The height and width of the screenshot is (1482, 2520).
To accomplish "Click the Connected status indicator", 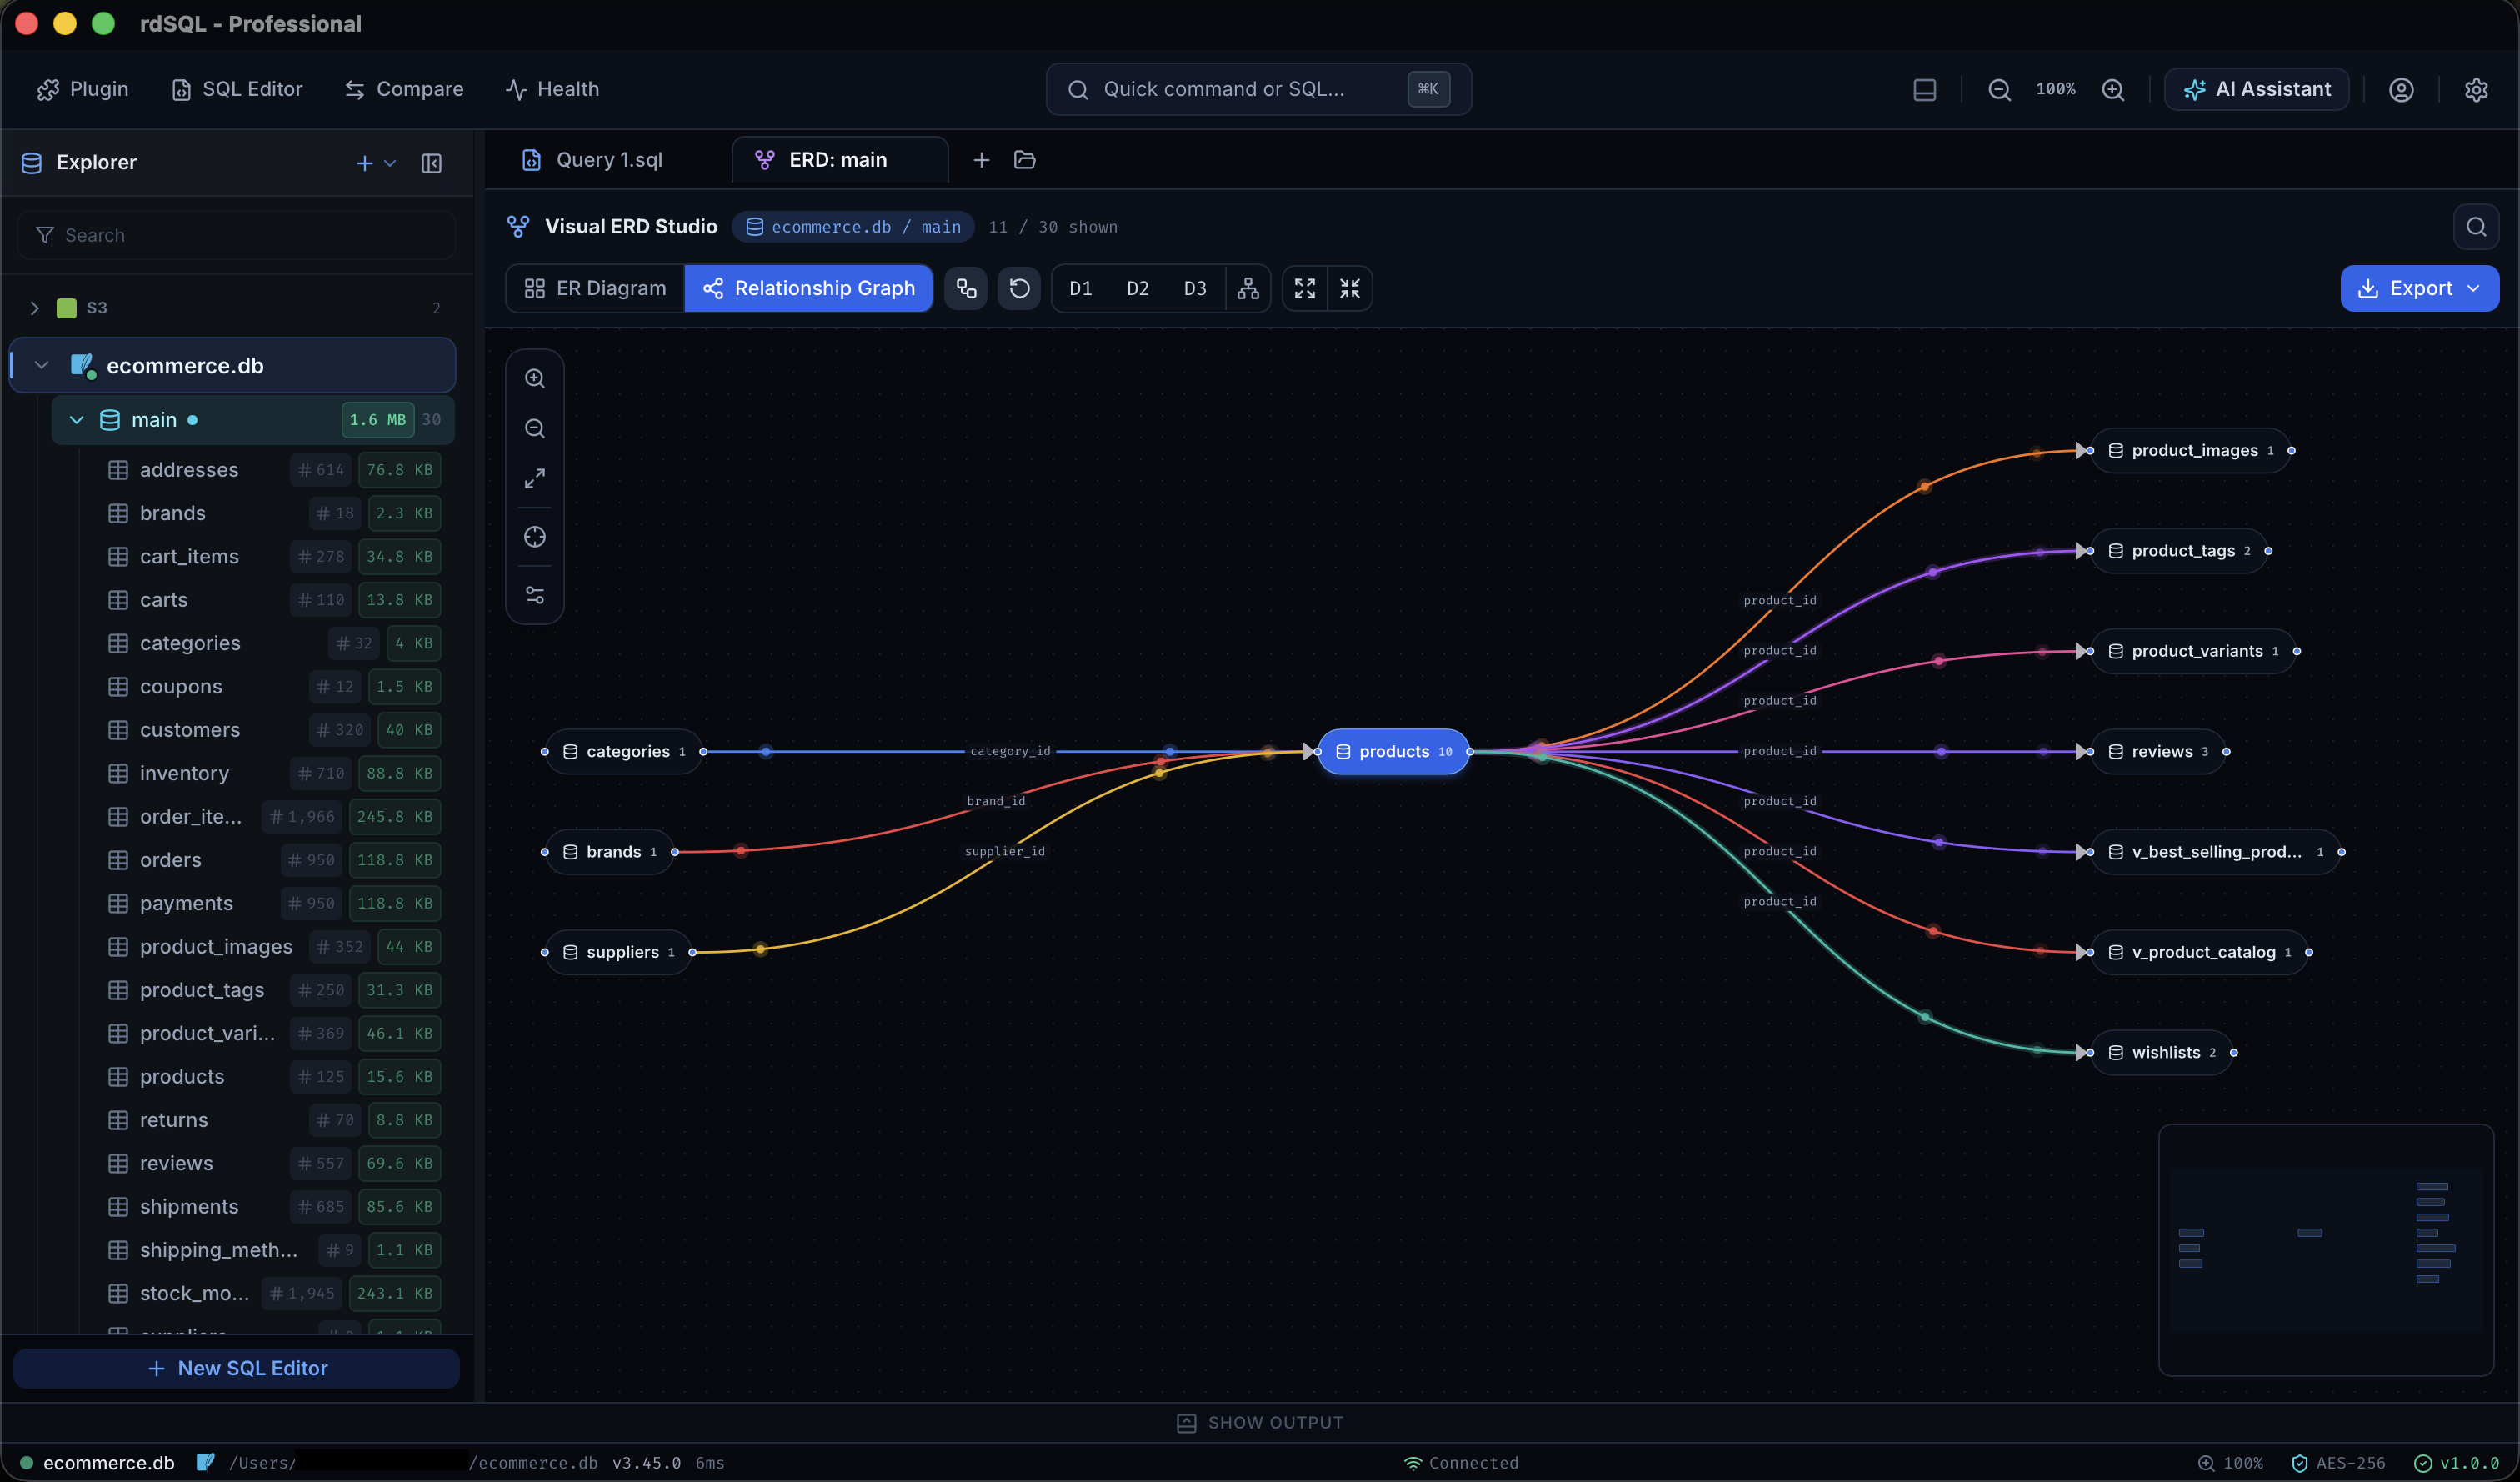I will point(1461,1463).
